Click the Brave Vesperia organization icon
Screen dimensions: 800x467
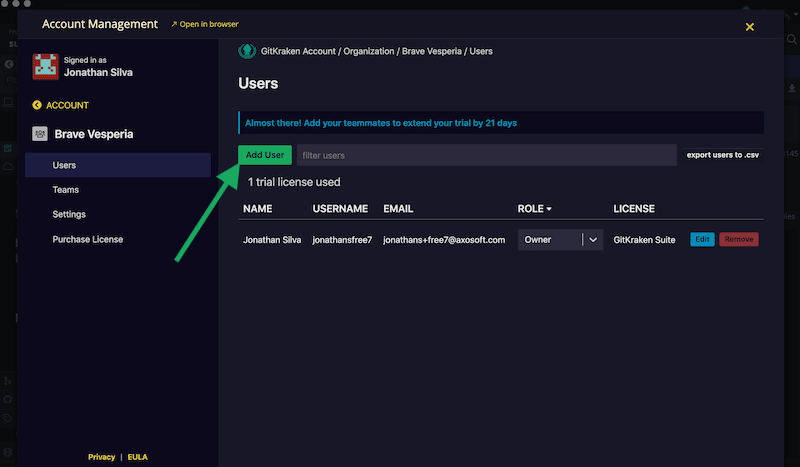[40, 133]
